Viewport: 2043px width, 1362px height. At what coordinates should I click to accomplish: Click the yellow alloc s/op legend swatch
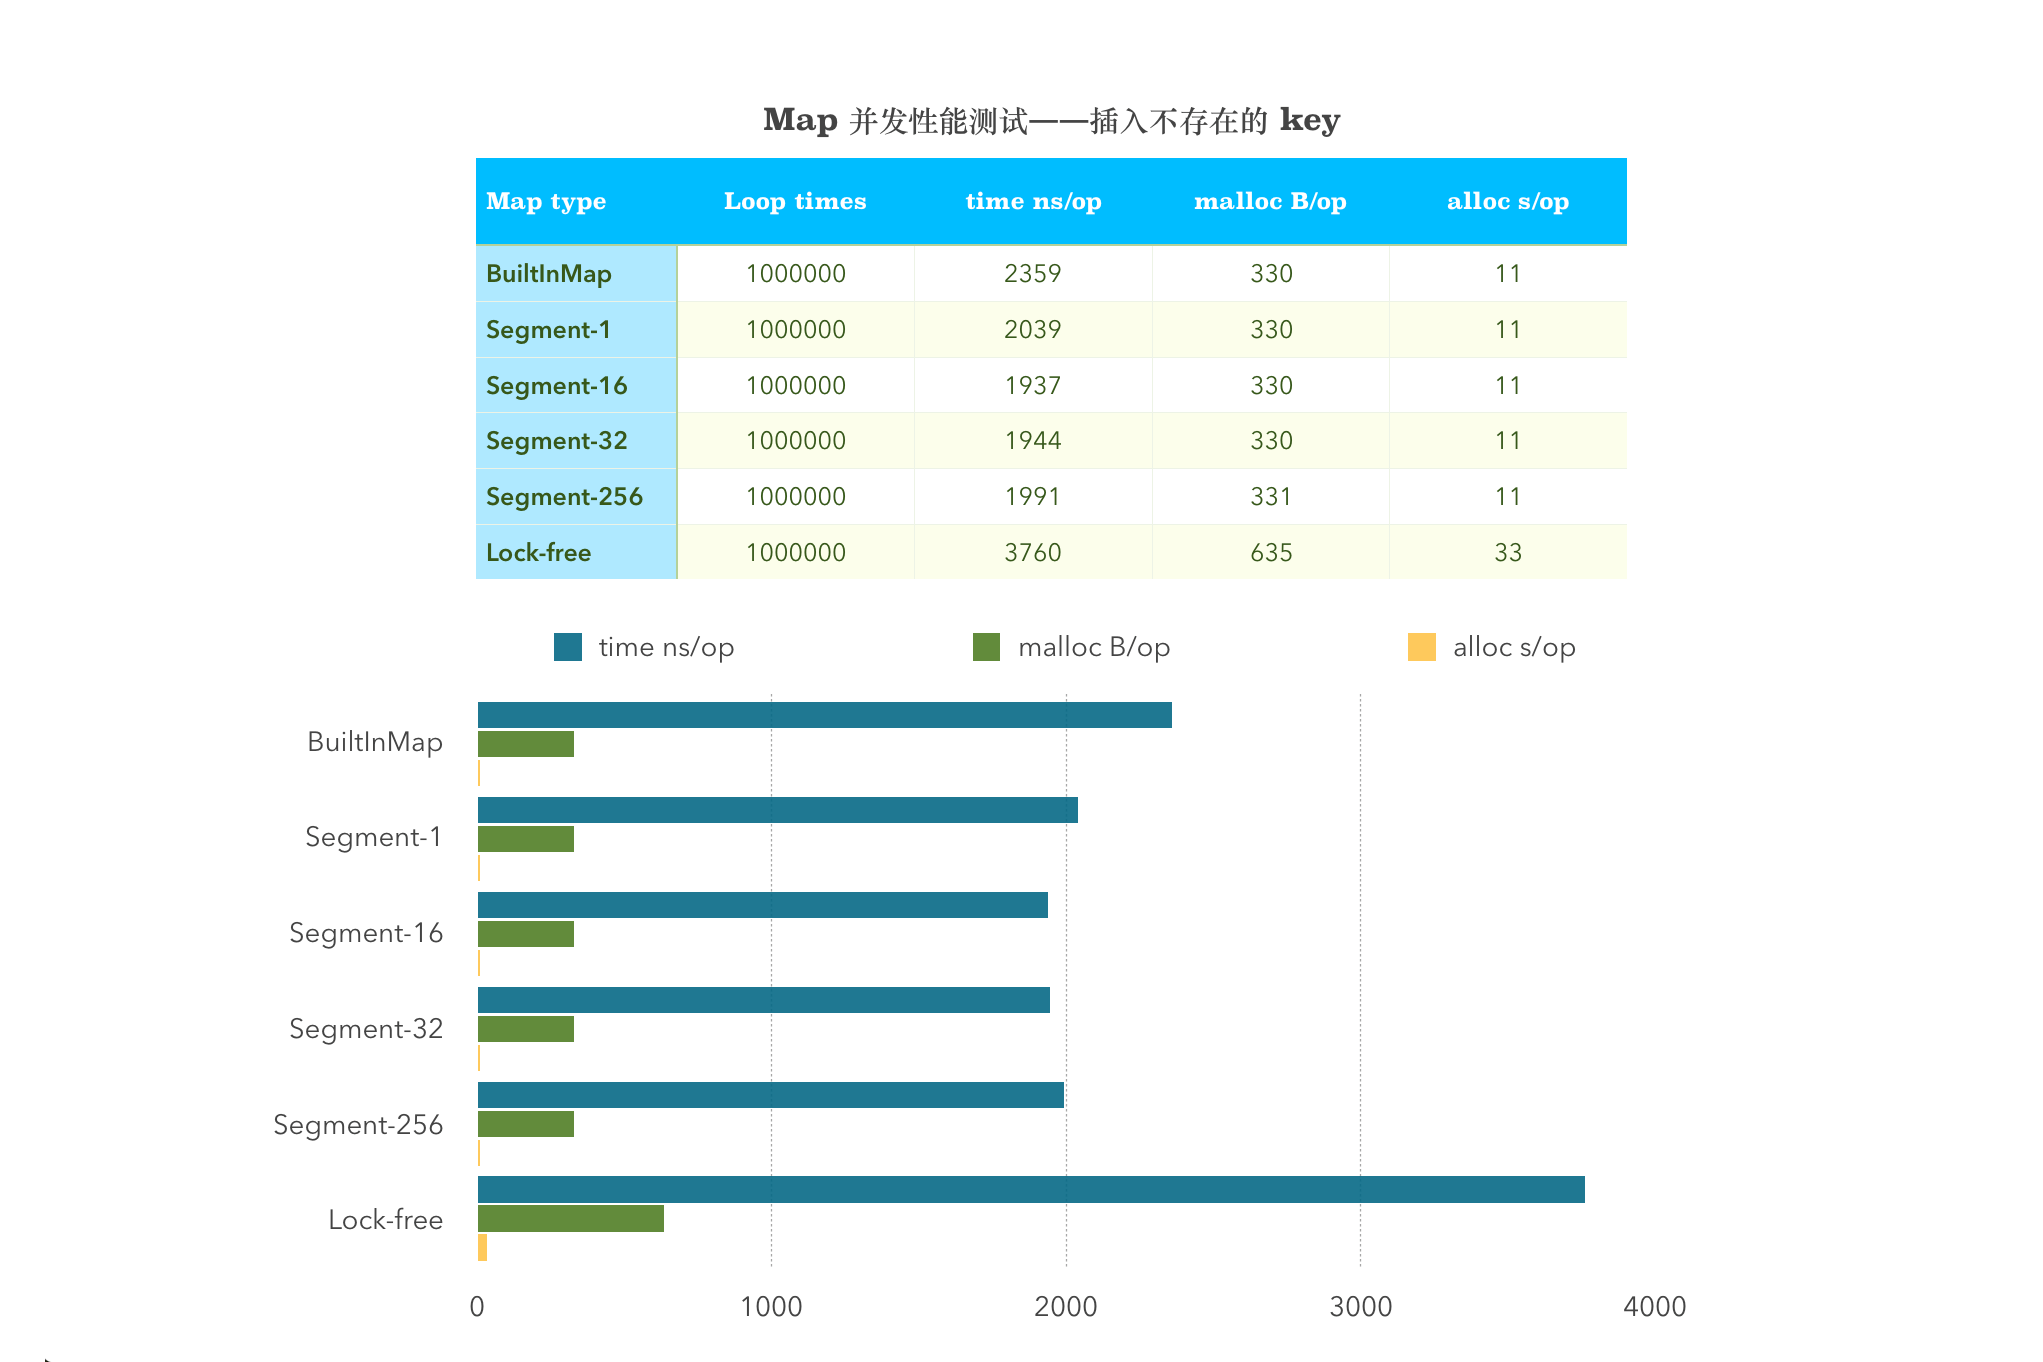coord(1421,647)
